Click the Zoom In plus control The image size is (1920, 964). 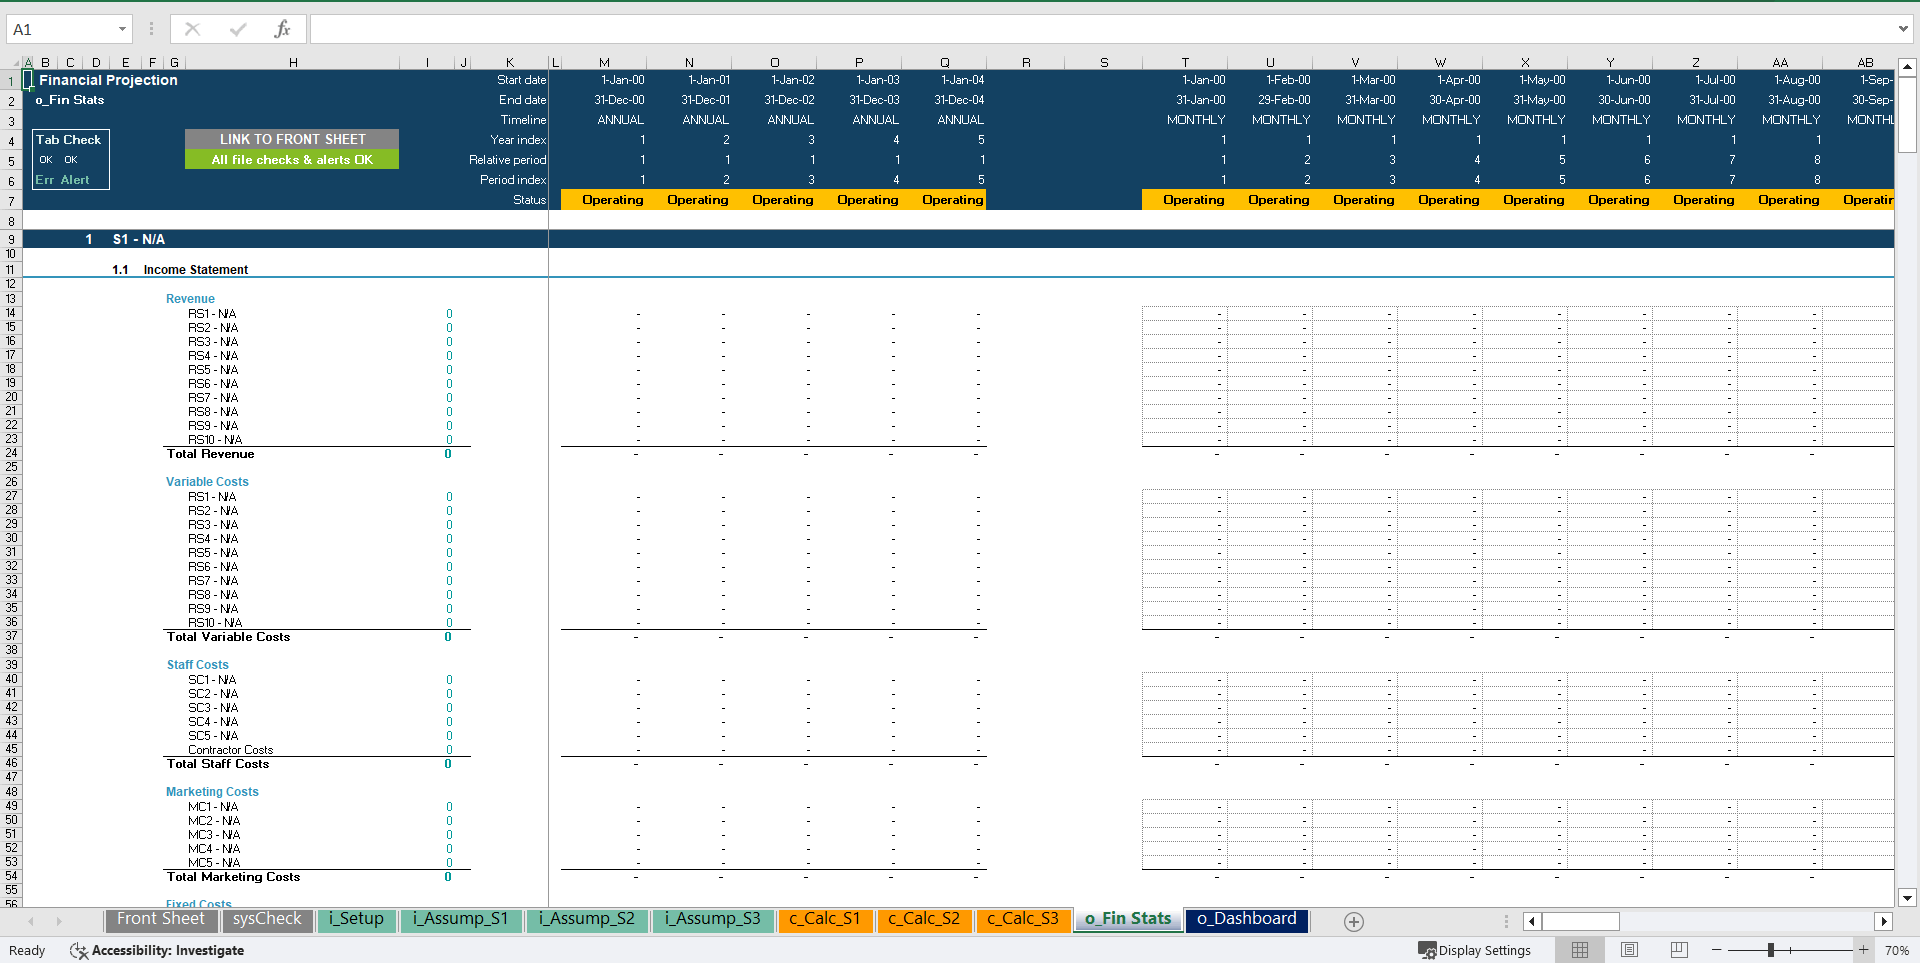[1863, 950]
